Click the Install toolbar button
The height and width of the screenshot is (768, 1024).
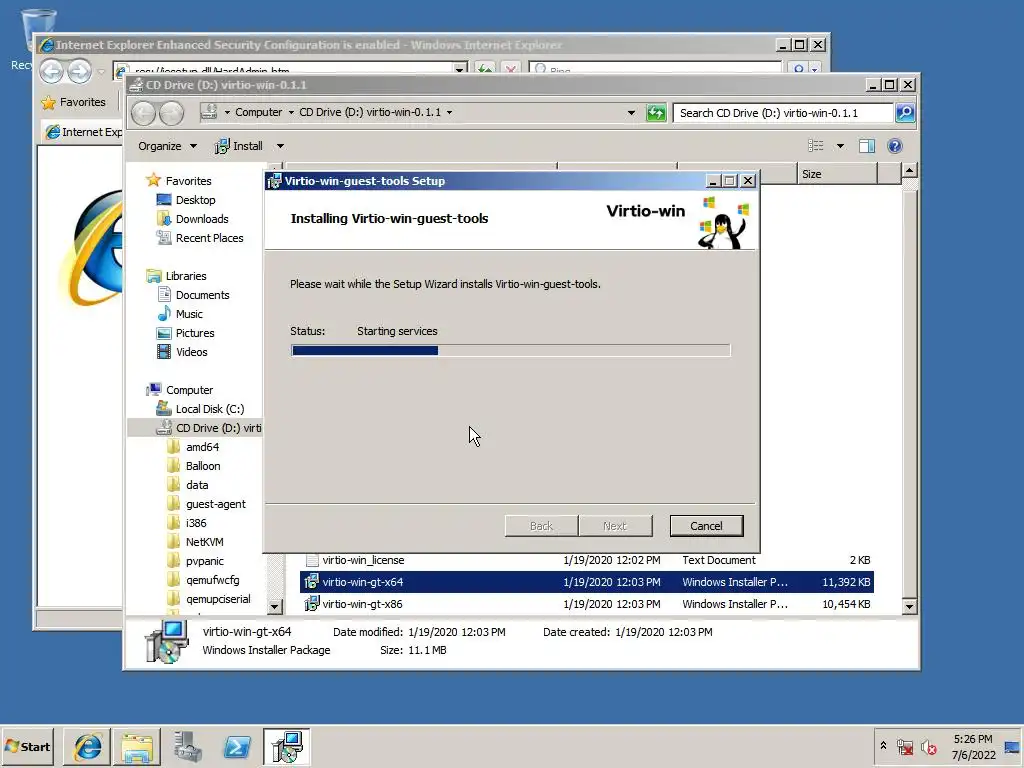[239, 146]
